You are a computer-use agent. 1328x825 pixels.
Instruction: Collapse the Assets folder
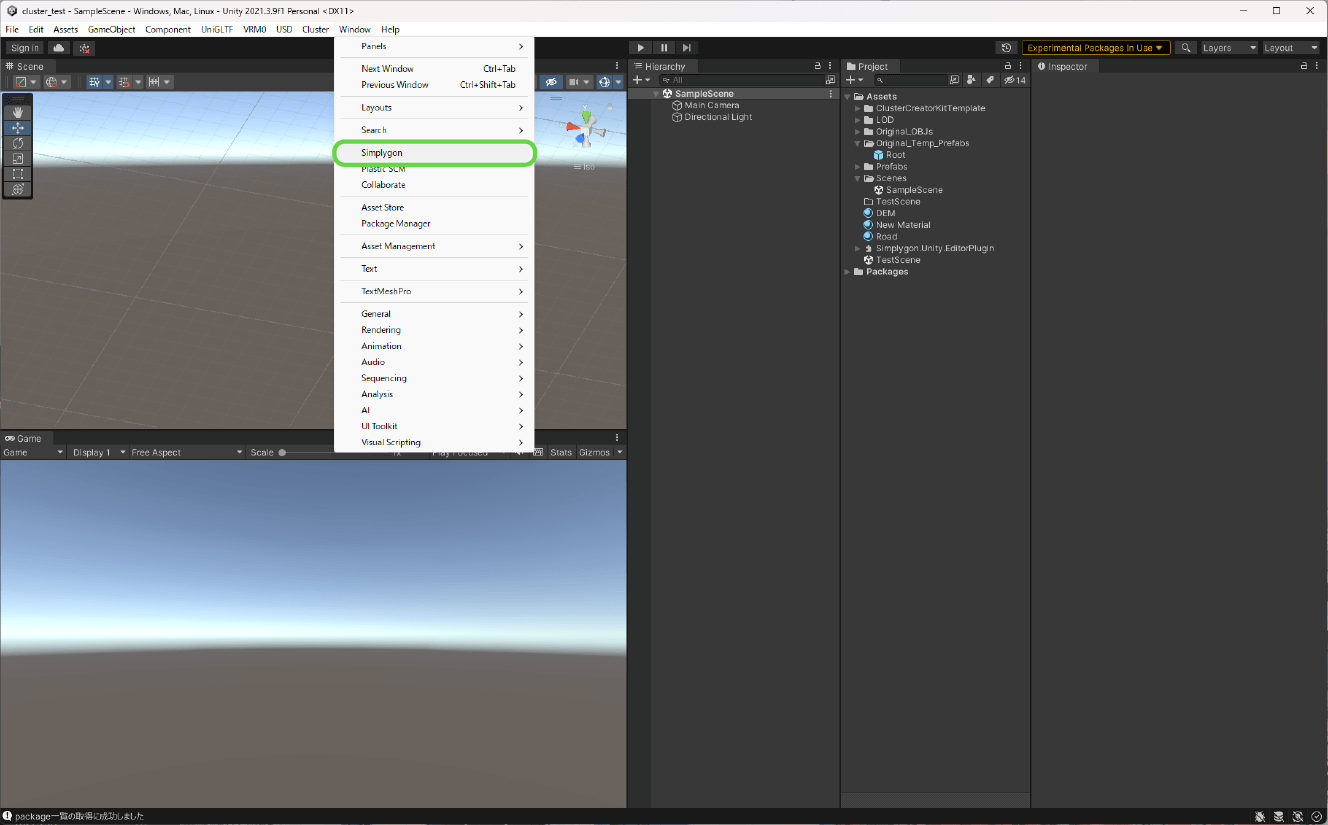pos(847,97)
